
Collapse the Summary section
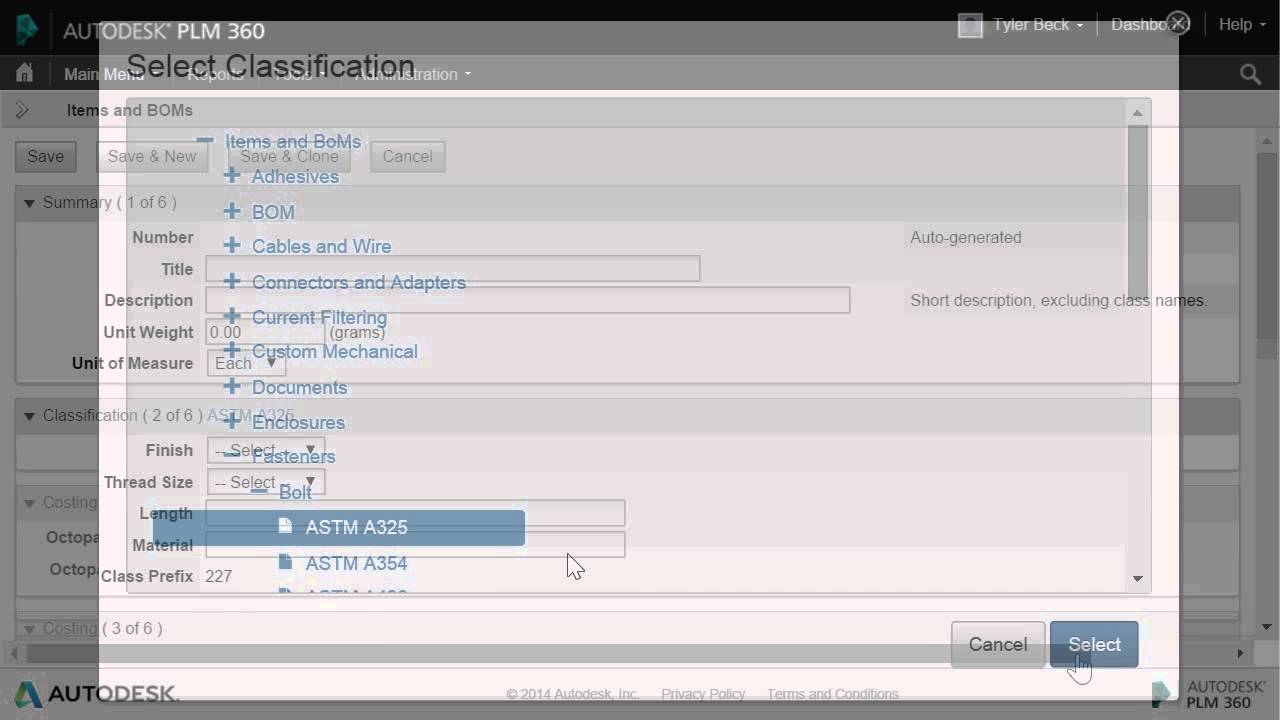click(29, 203)
